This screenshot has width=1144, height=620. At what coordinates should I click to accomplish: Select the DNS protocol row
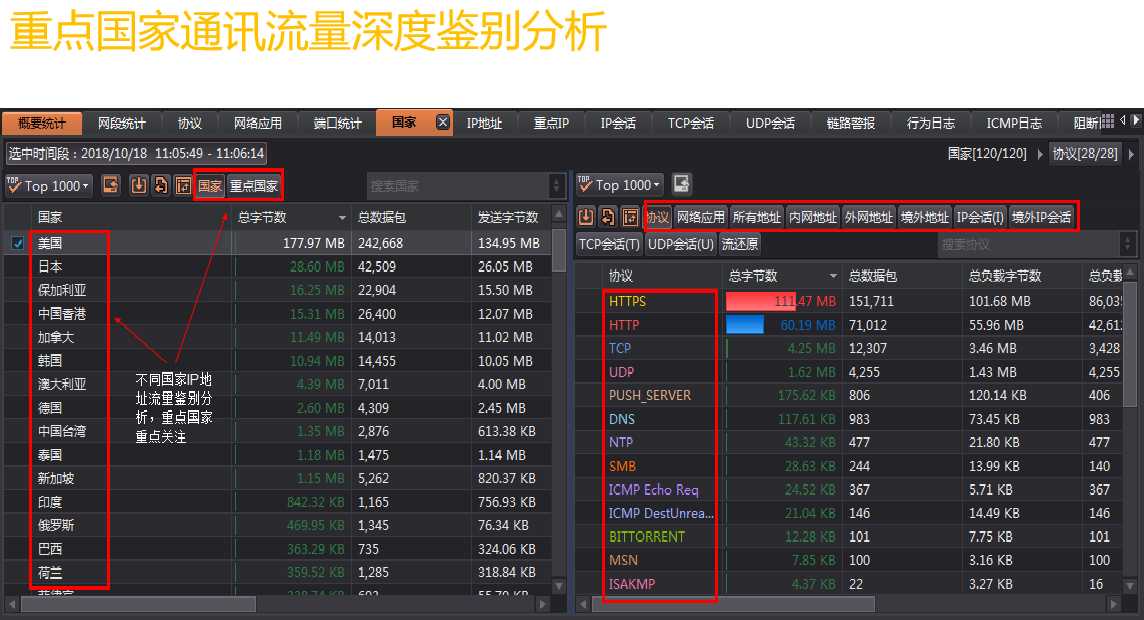pos(849,419)
